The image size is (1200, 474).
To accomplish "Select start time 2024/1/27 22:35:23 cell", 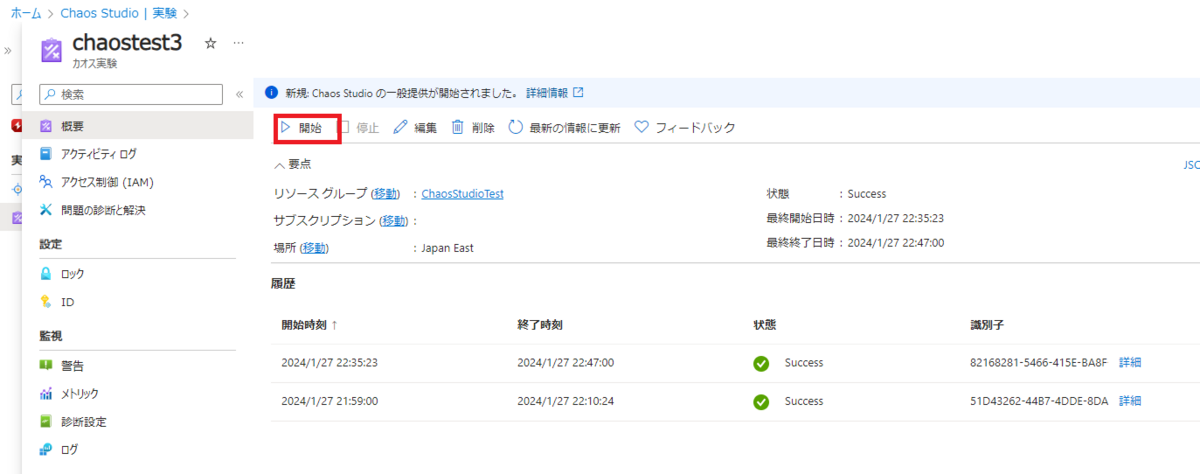I will [329, 362].
